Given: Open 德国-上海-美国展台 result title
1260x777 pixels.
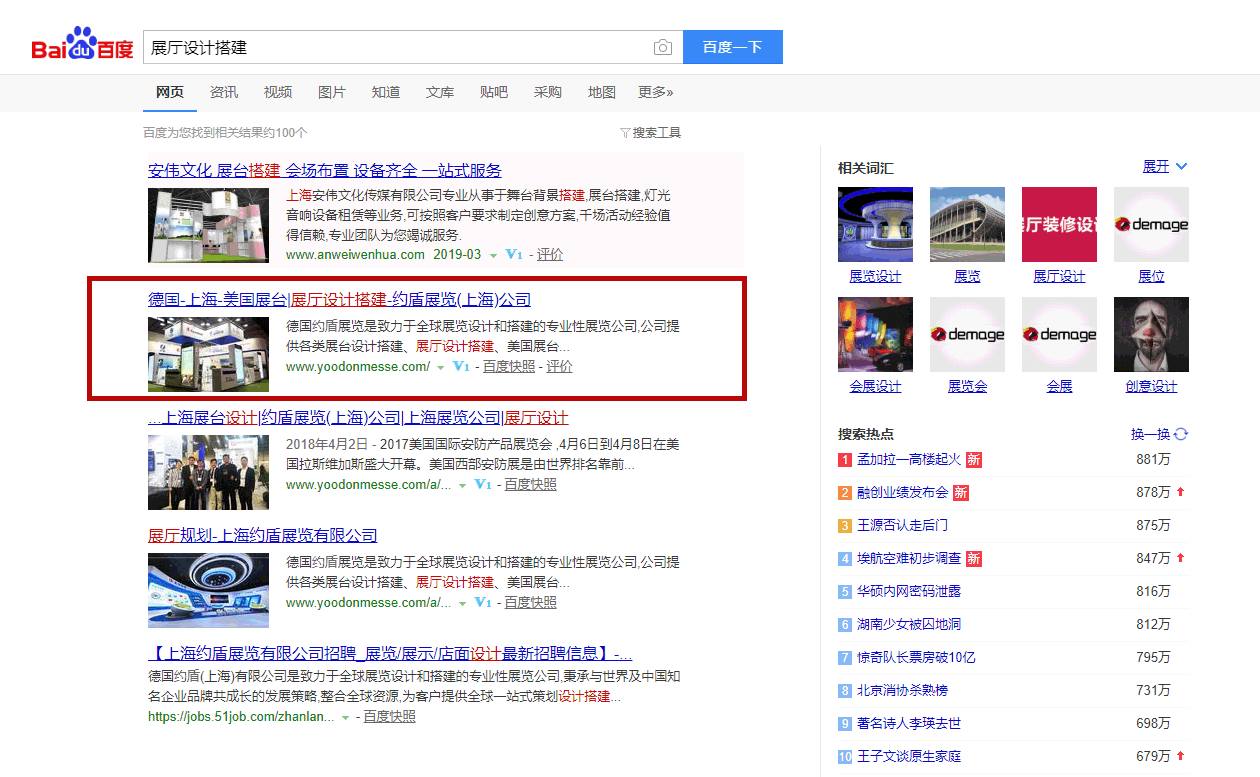Looking at the screenshot, I should [x=339, y=299].
